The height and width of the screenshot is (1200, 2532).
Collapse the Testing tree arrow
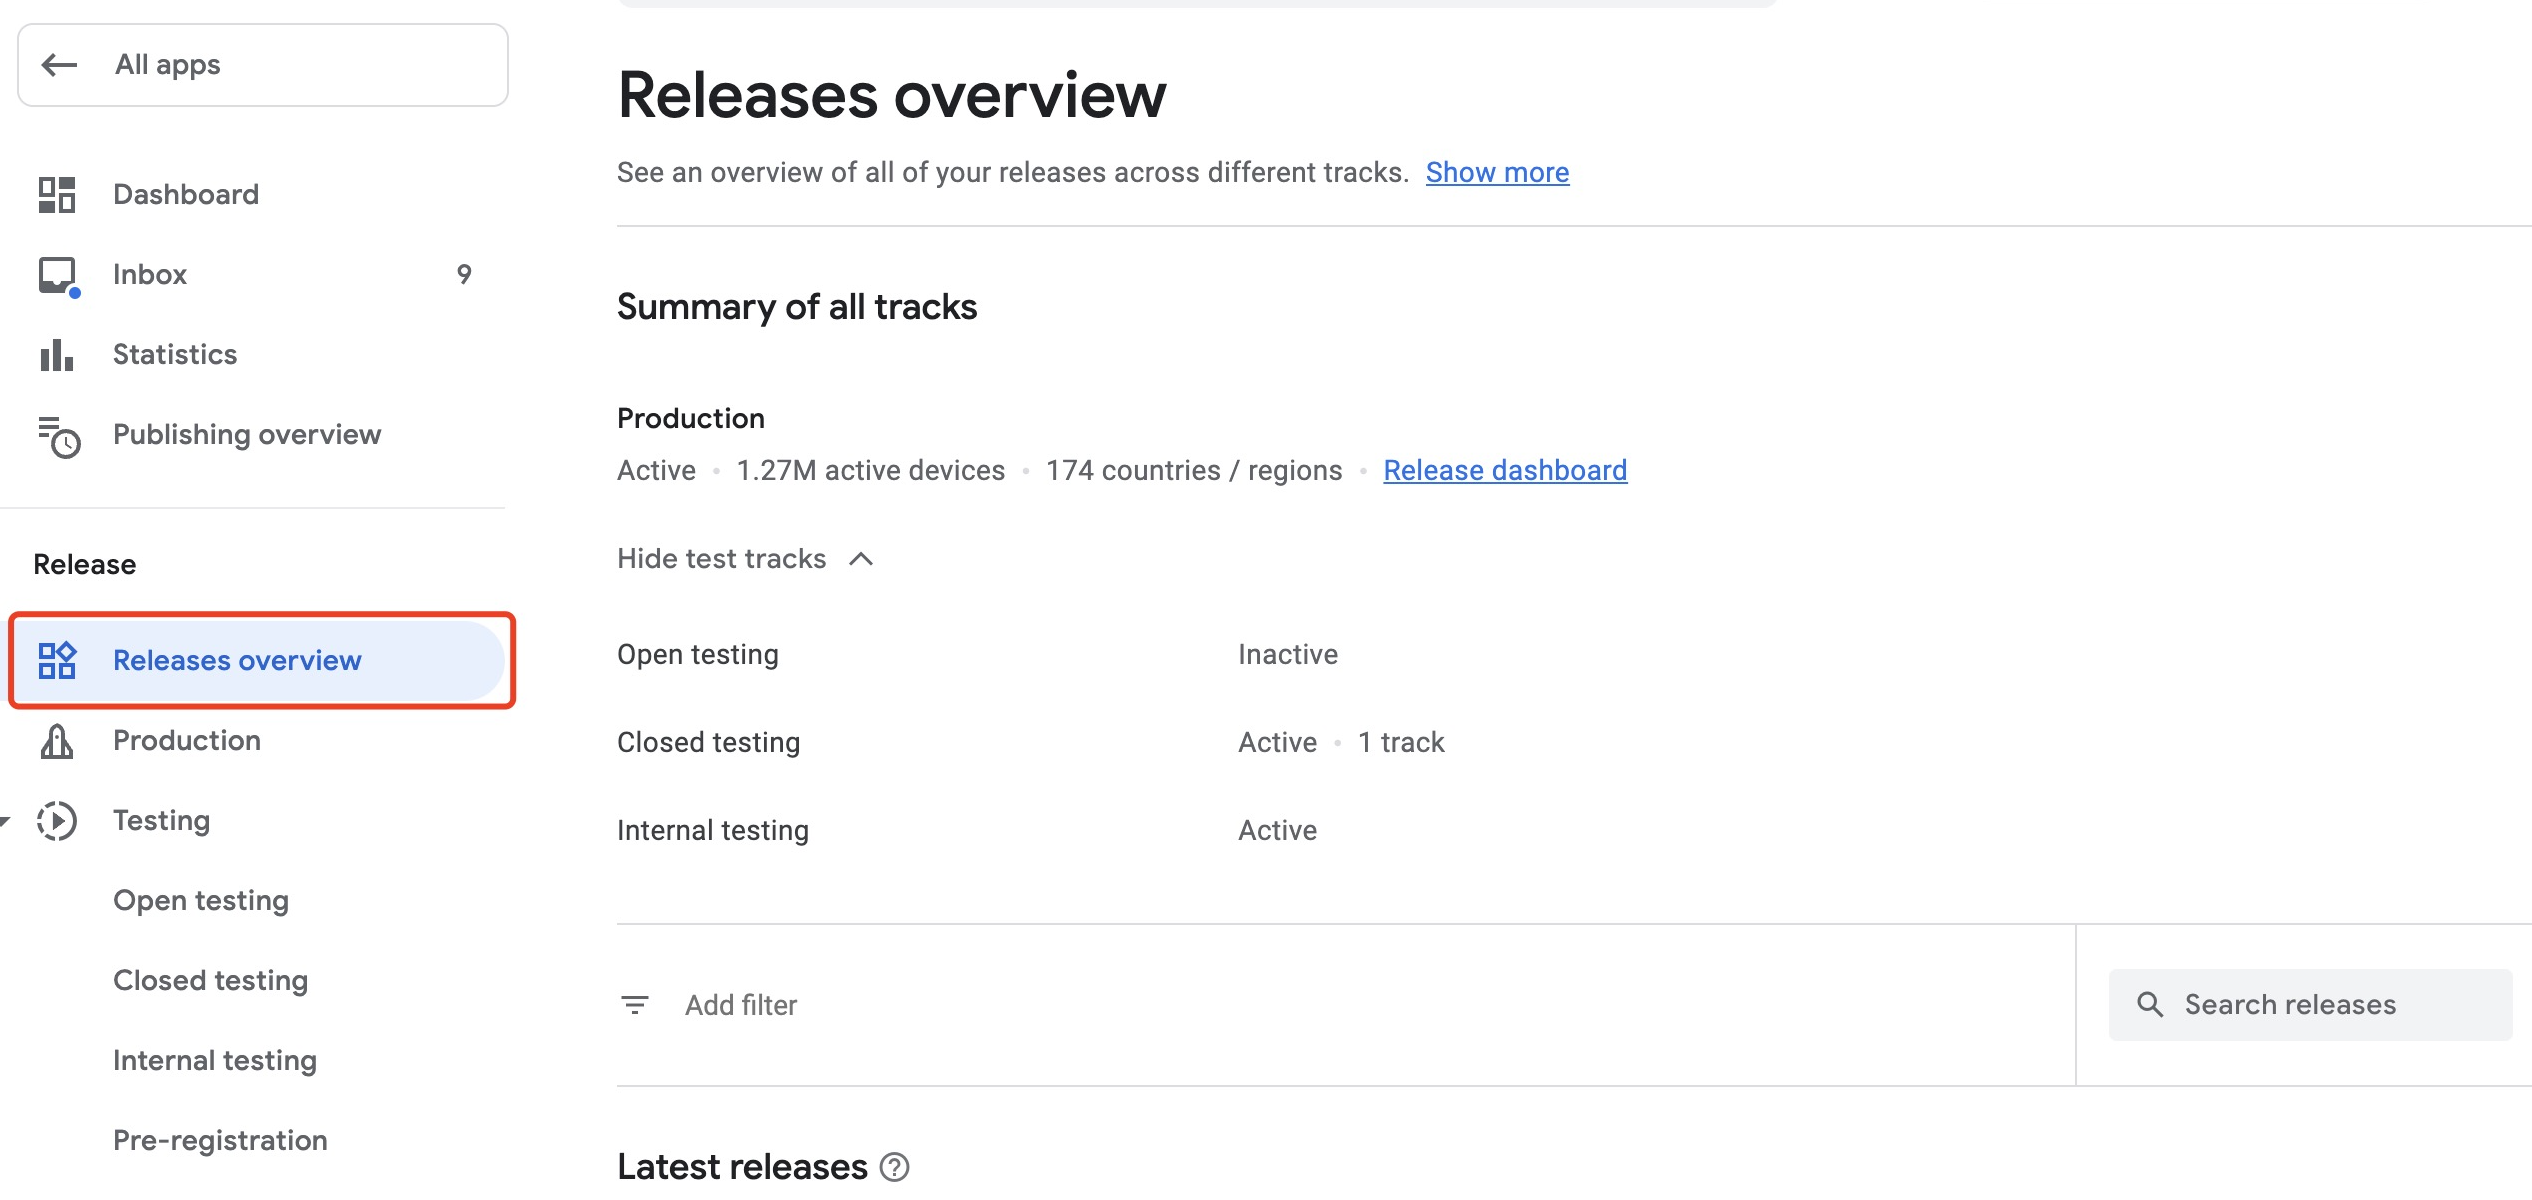pyautogui.click(x=5, y=821)
